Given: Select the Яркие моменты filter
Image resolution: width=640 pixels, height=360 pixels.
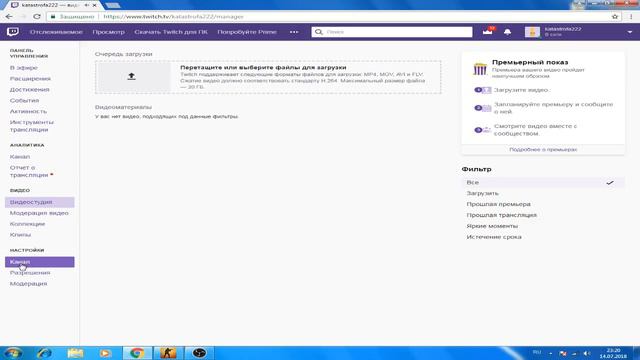Looking at the screenshot, I should click(x=492, y=226).
